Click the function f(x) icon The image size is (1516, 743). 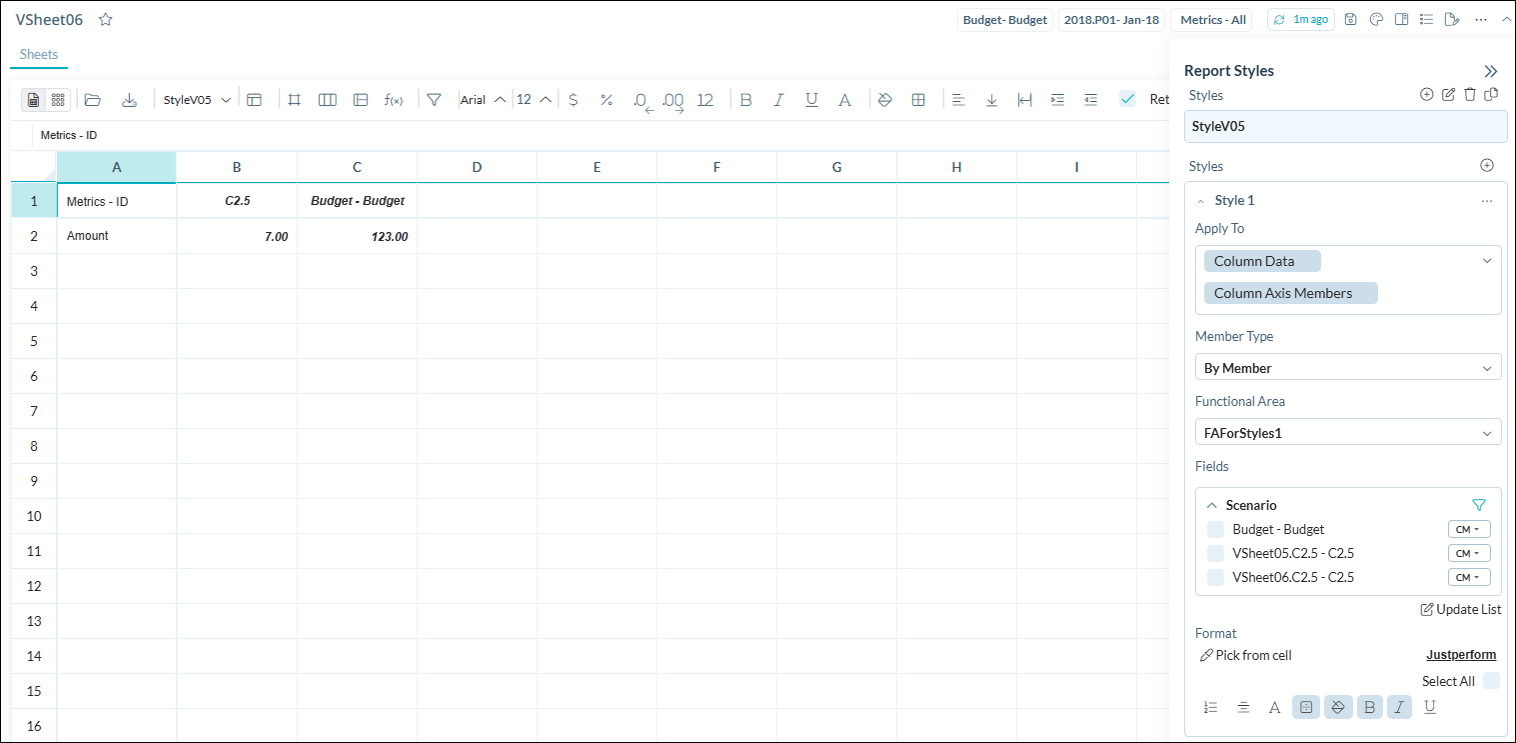point(393,100)
